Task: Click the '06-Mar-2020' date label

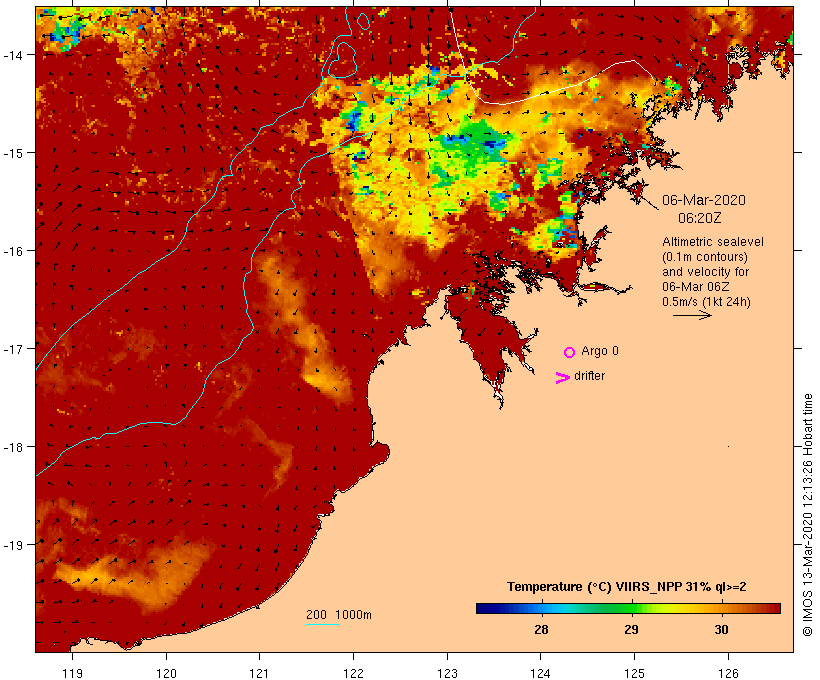Action: [x=703, y=200]
